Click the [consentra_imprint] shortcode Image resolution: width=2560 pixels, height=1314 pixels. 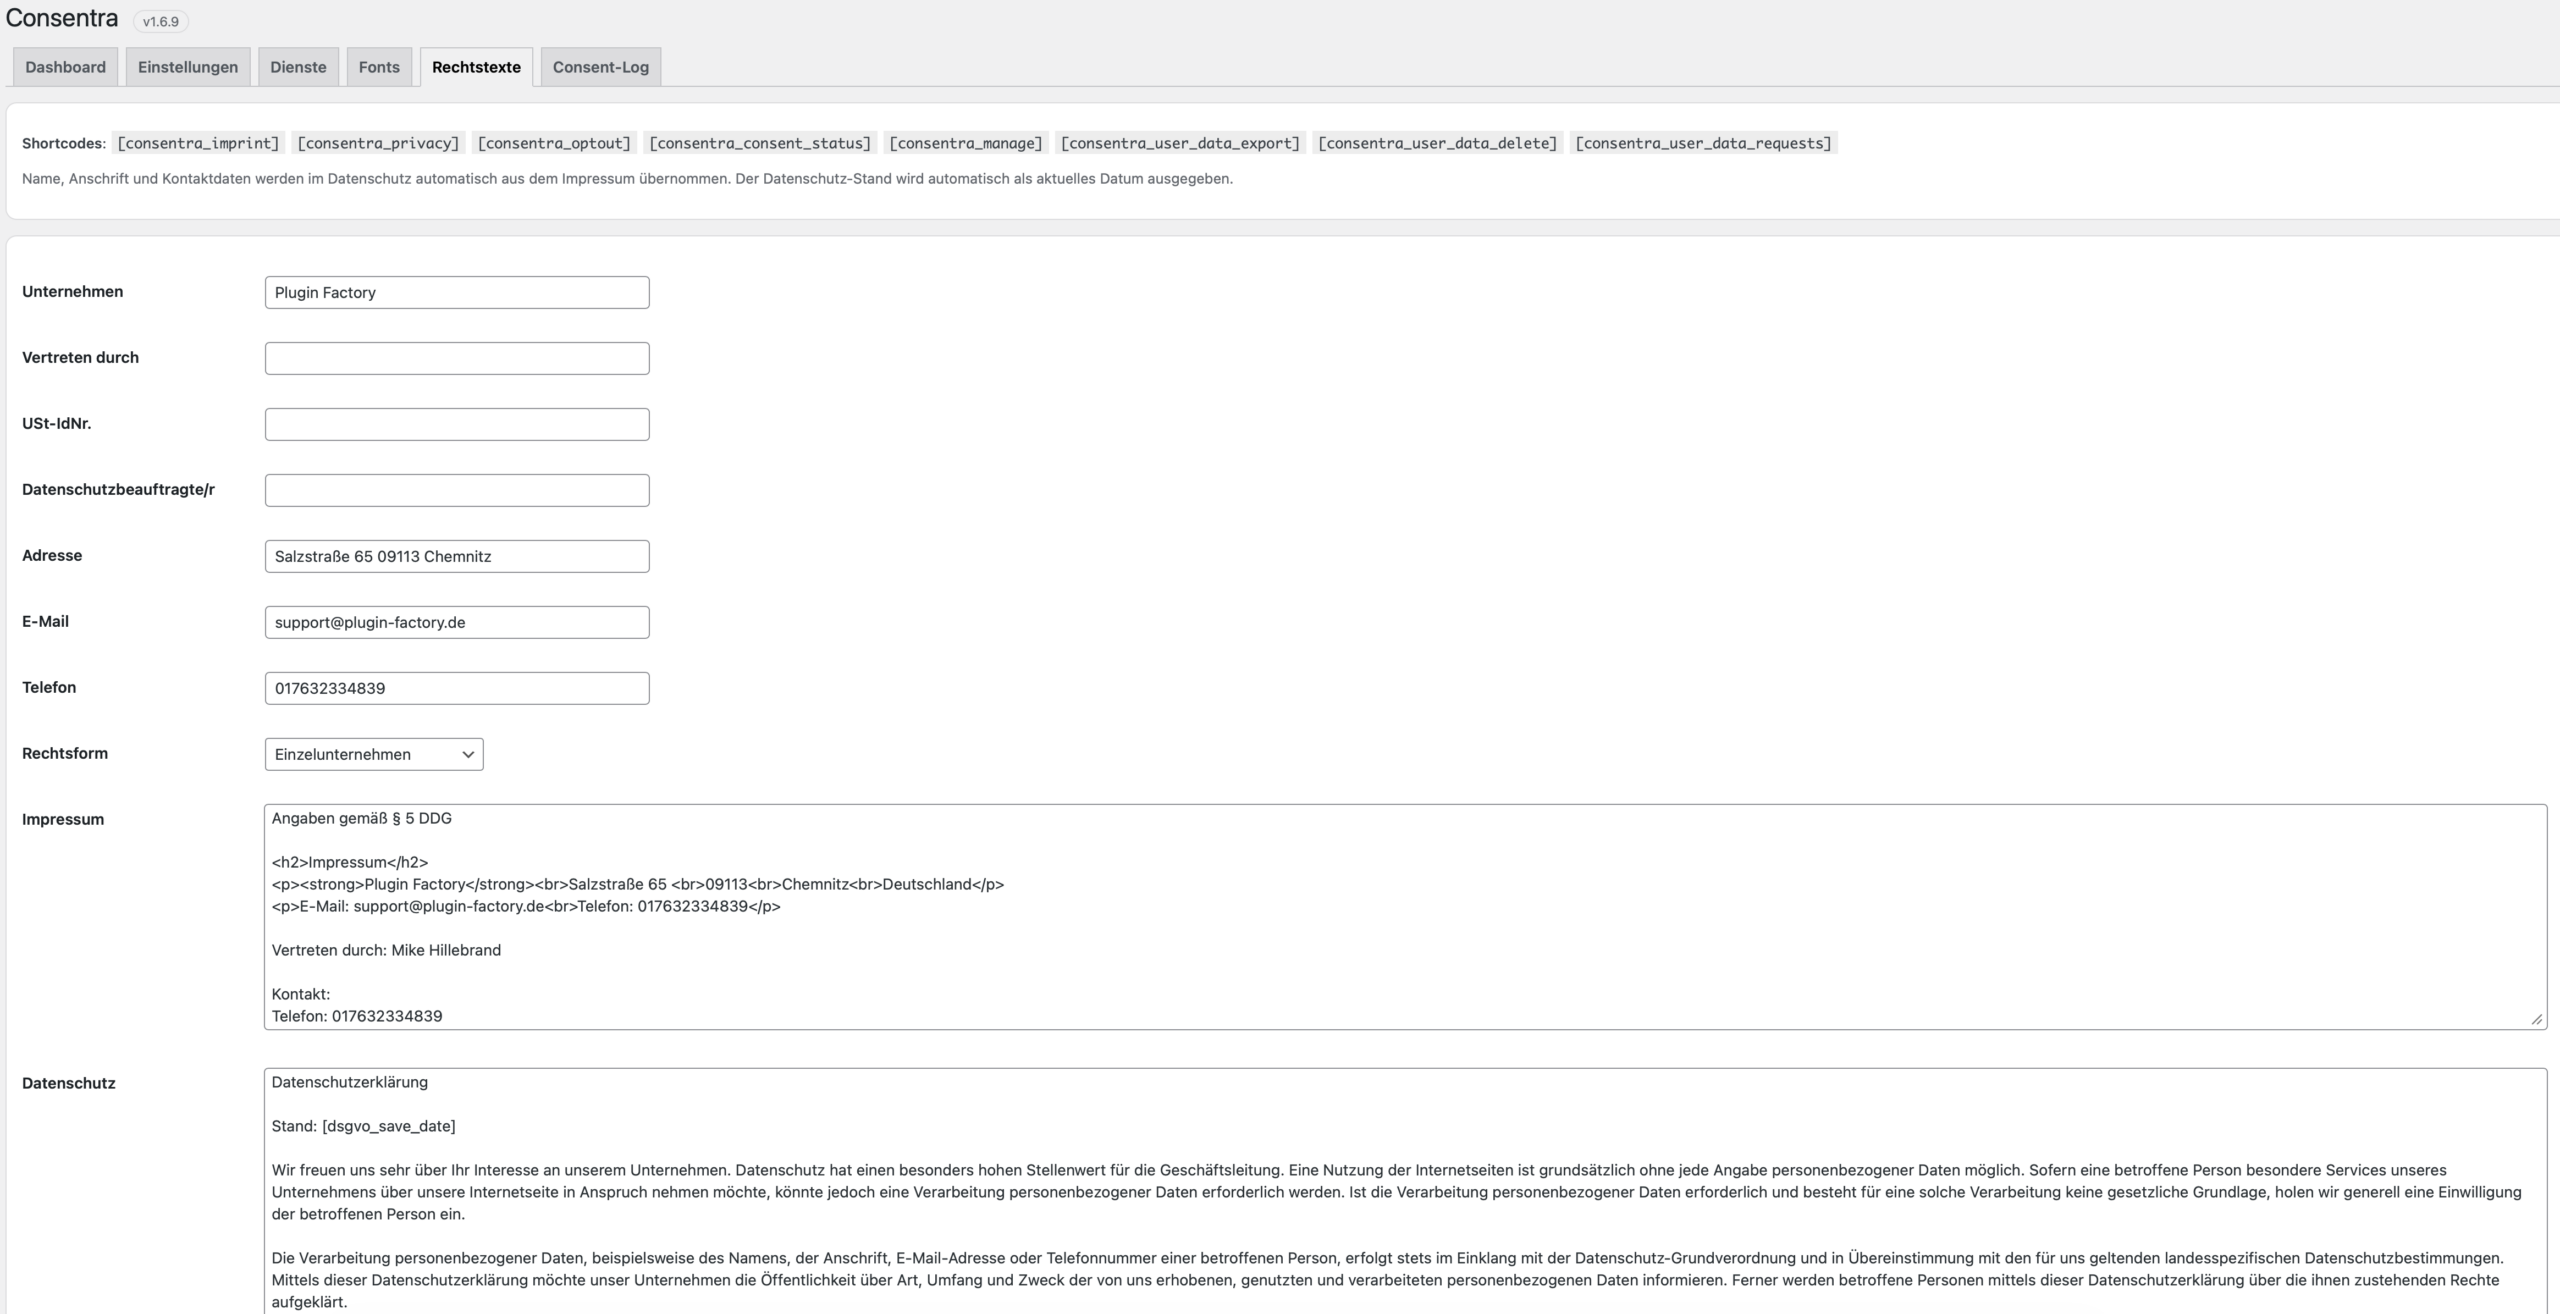pos(198,143)
